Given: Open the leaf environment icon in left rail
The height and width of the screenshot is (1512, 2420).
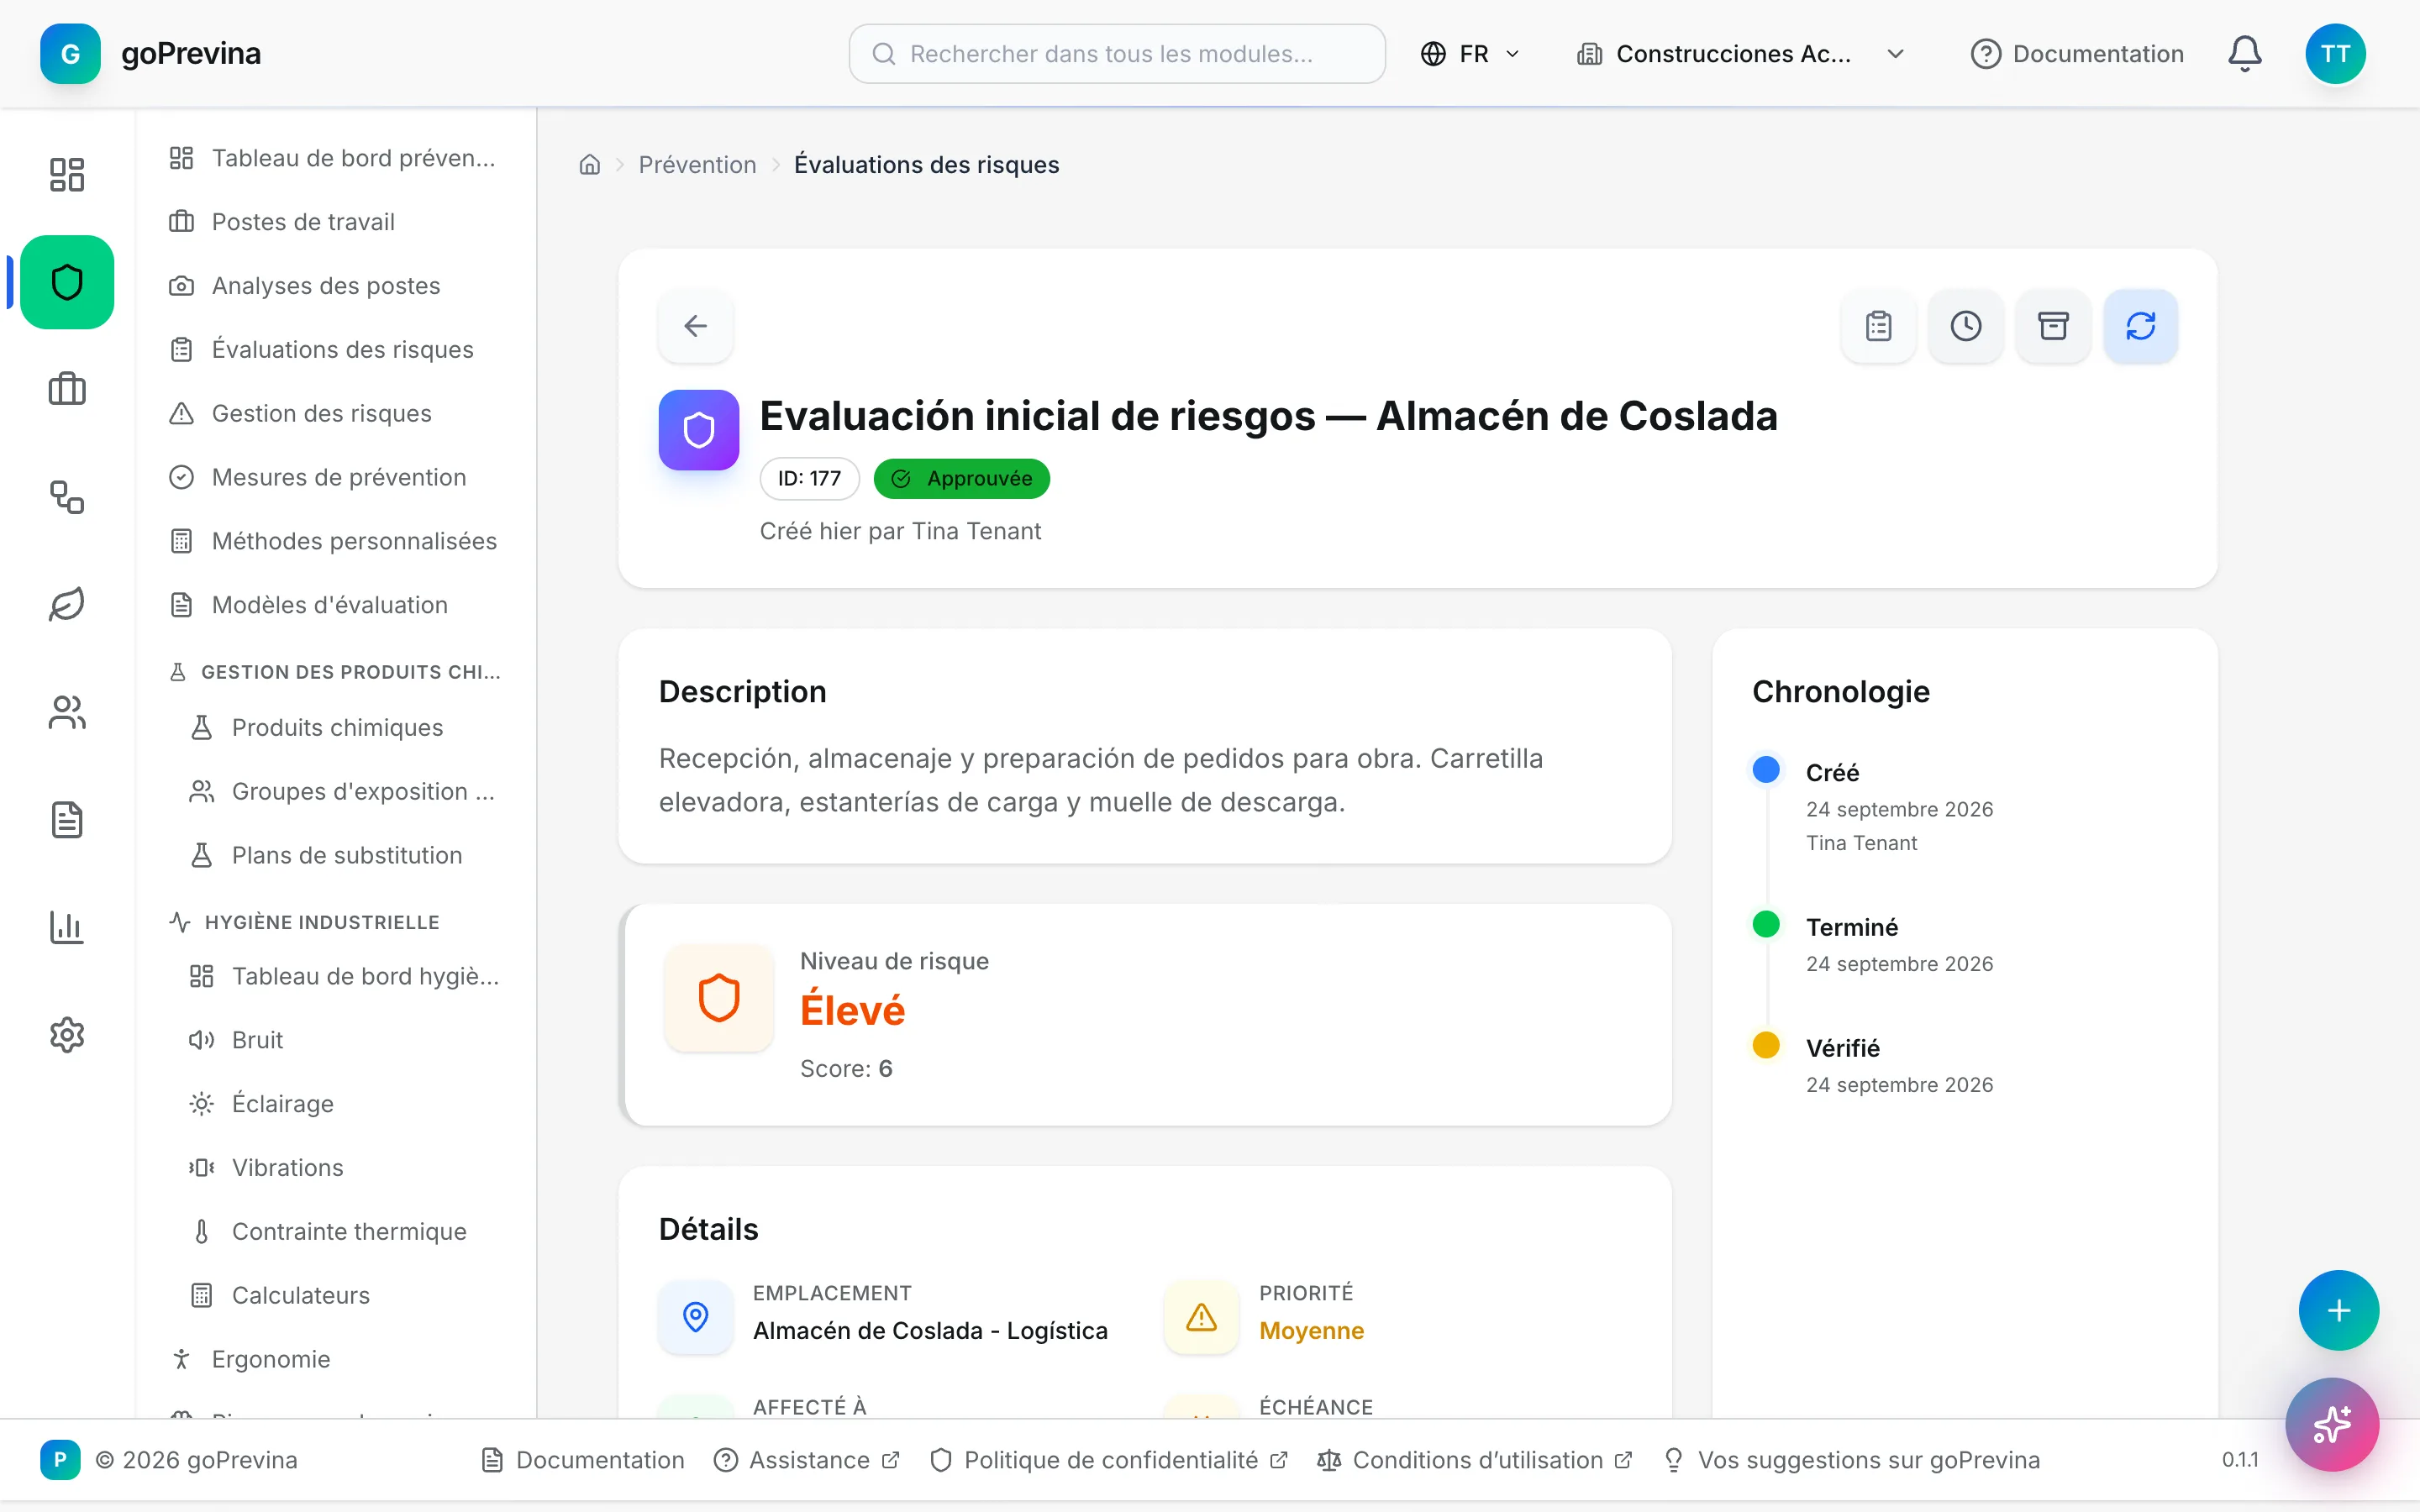Looking at the screenshot, I should 67,604.
